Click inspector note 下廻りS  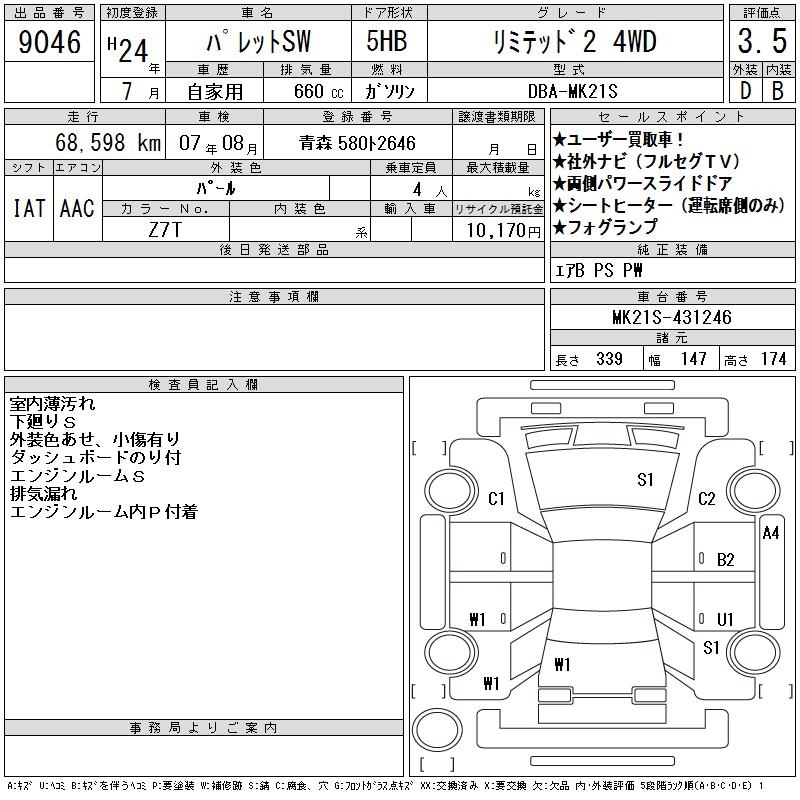coord(43,421)
